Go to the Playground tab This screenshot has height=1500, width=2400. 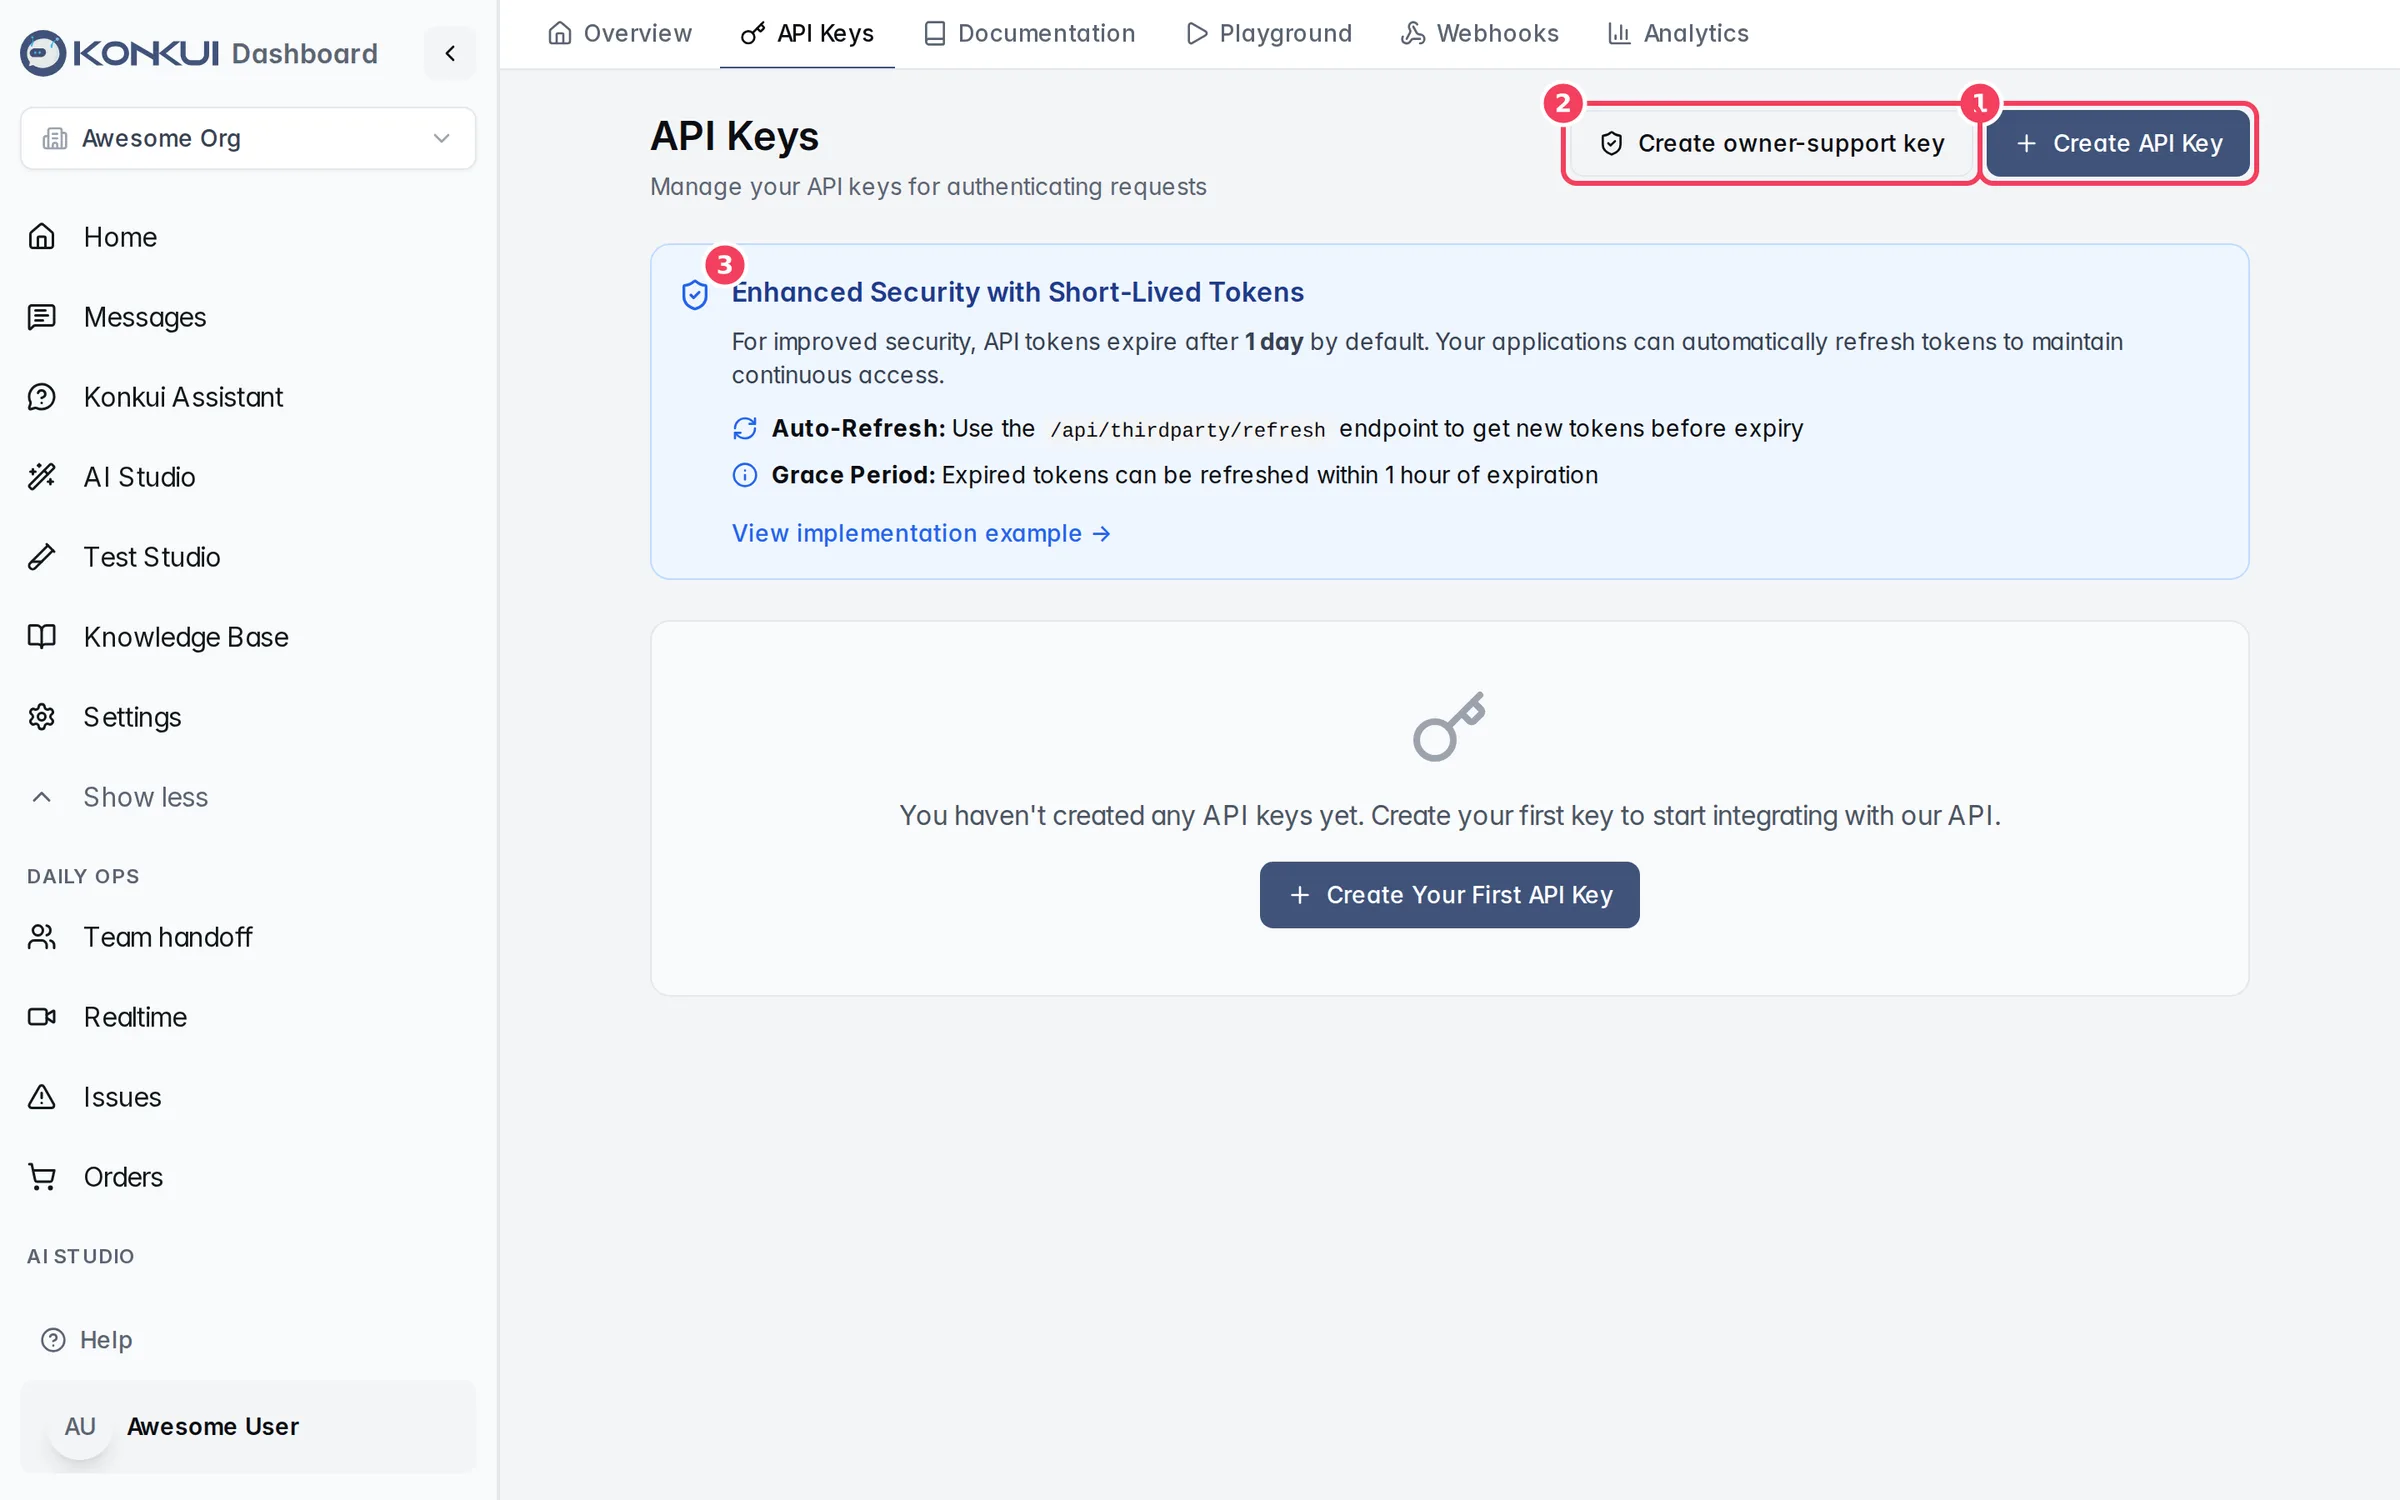[1268, 34]
